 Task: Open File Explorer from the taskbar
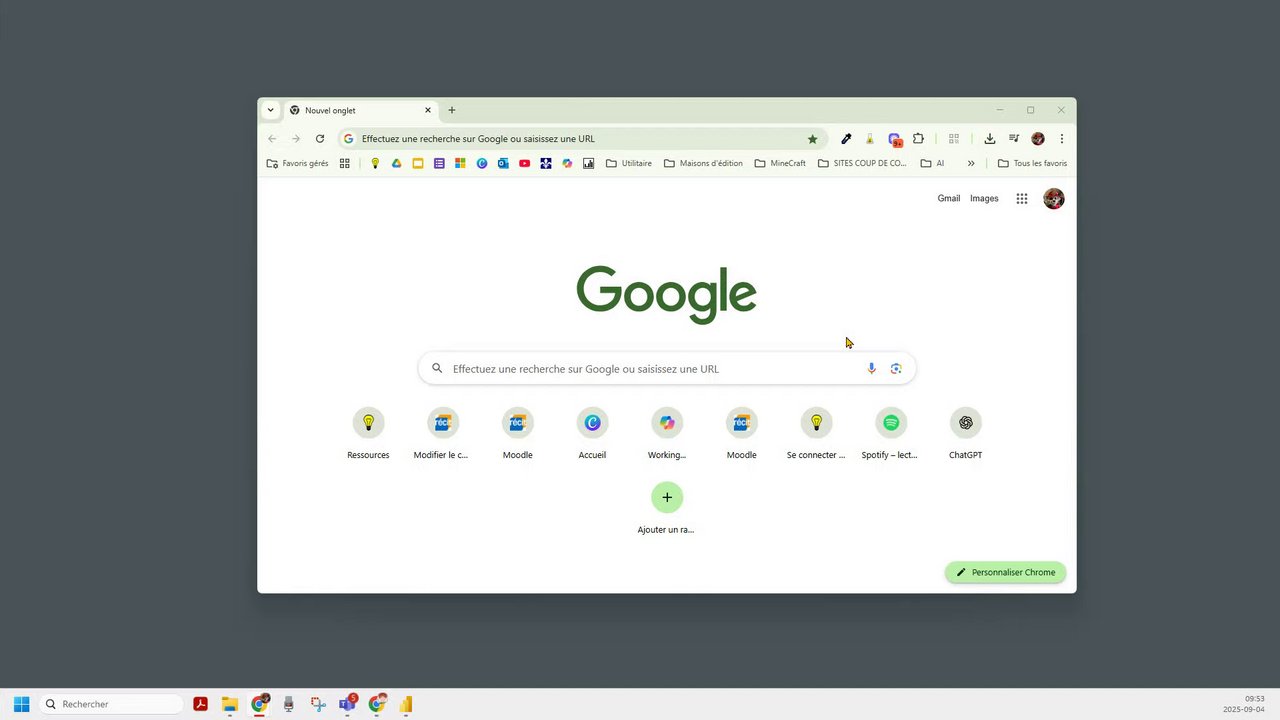tap(230, 704)
